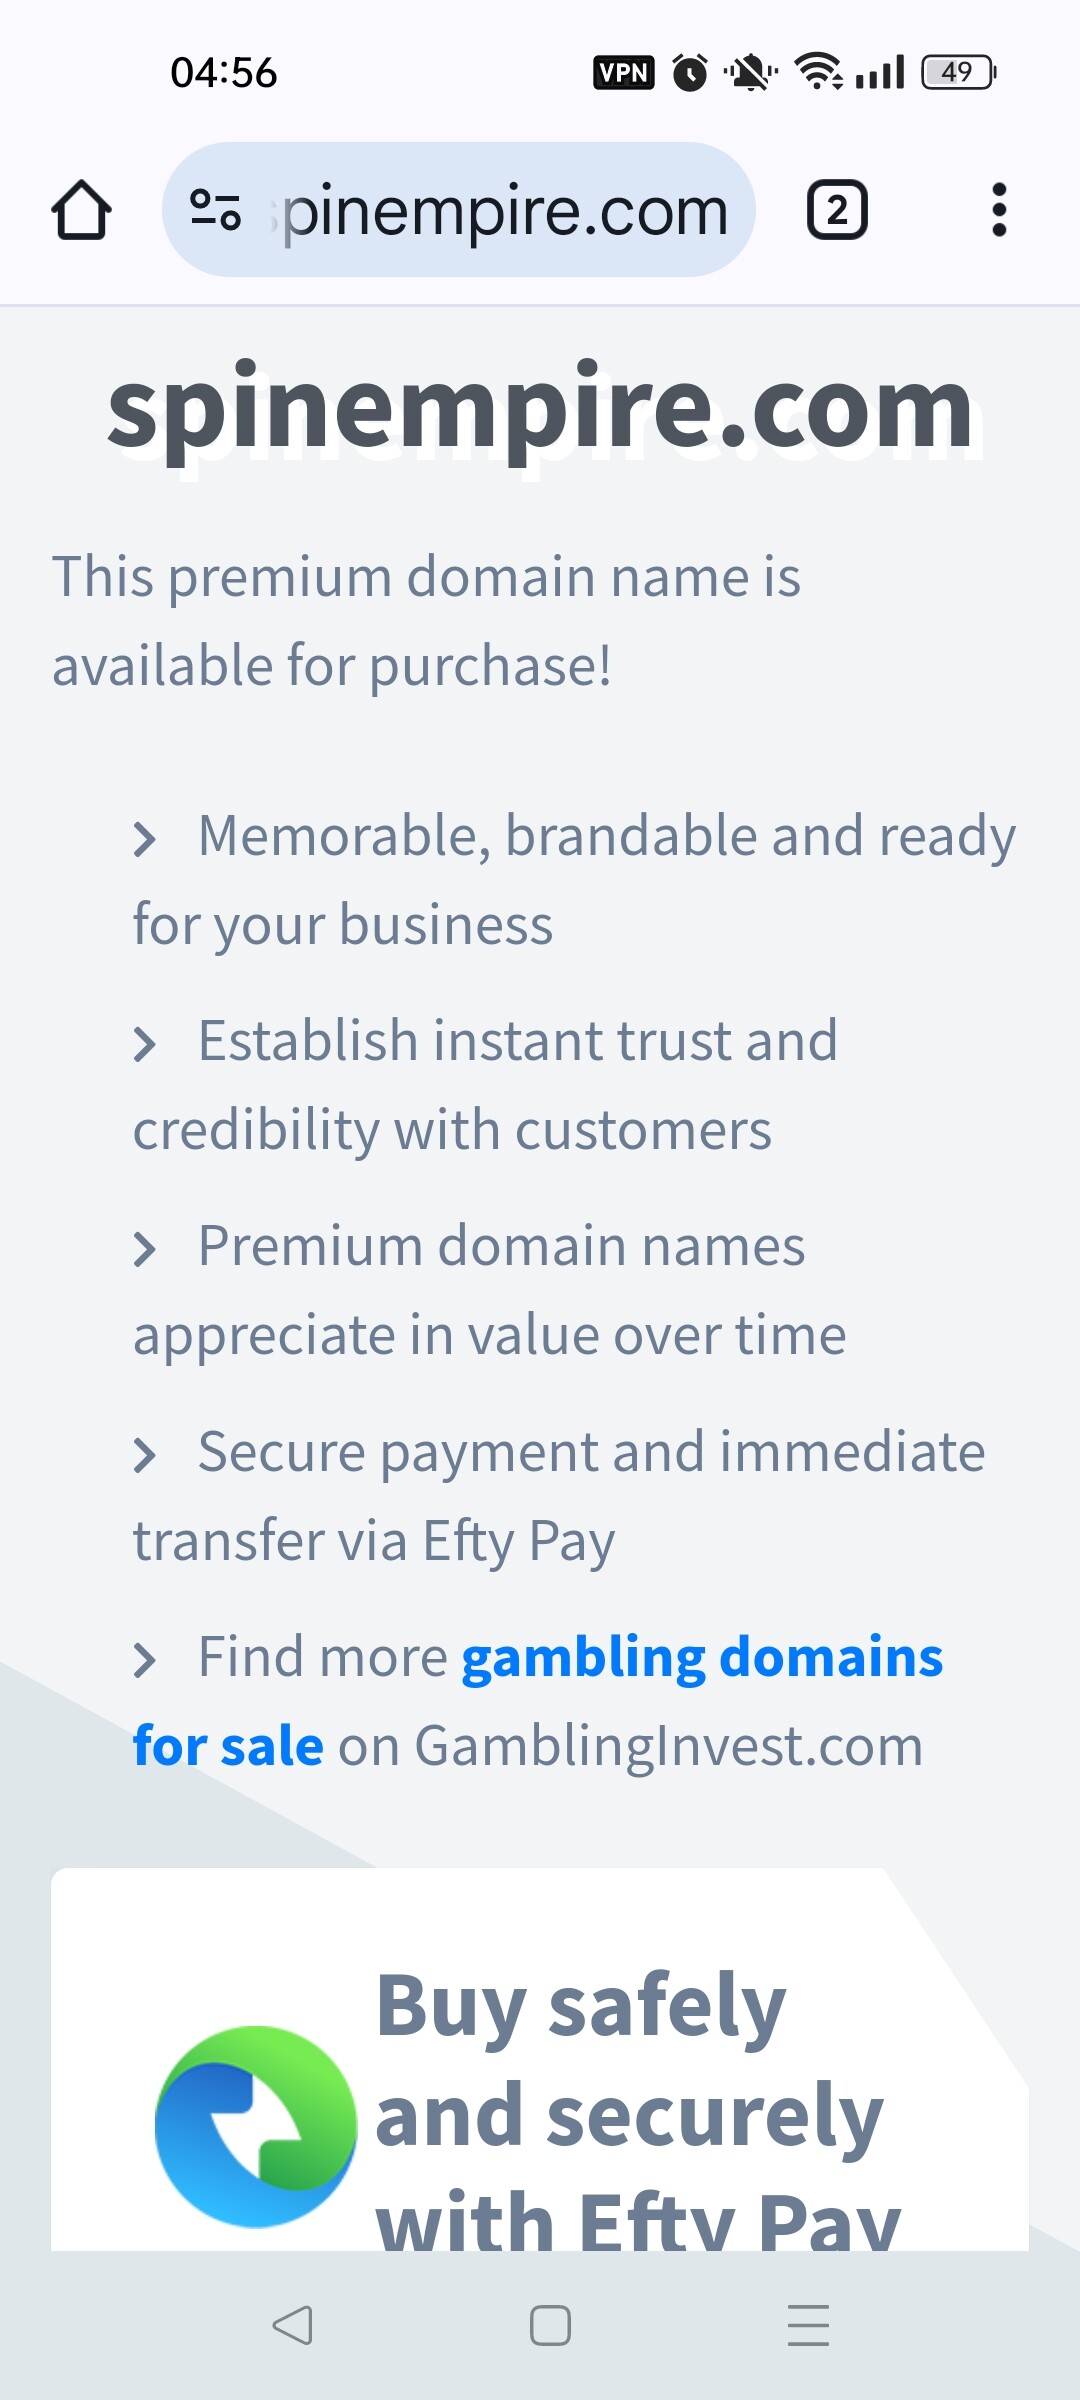
Task: Tap the Wi-Fi signal icon
Action: click(818, 72)
